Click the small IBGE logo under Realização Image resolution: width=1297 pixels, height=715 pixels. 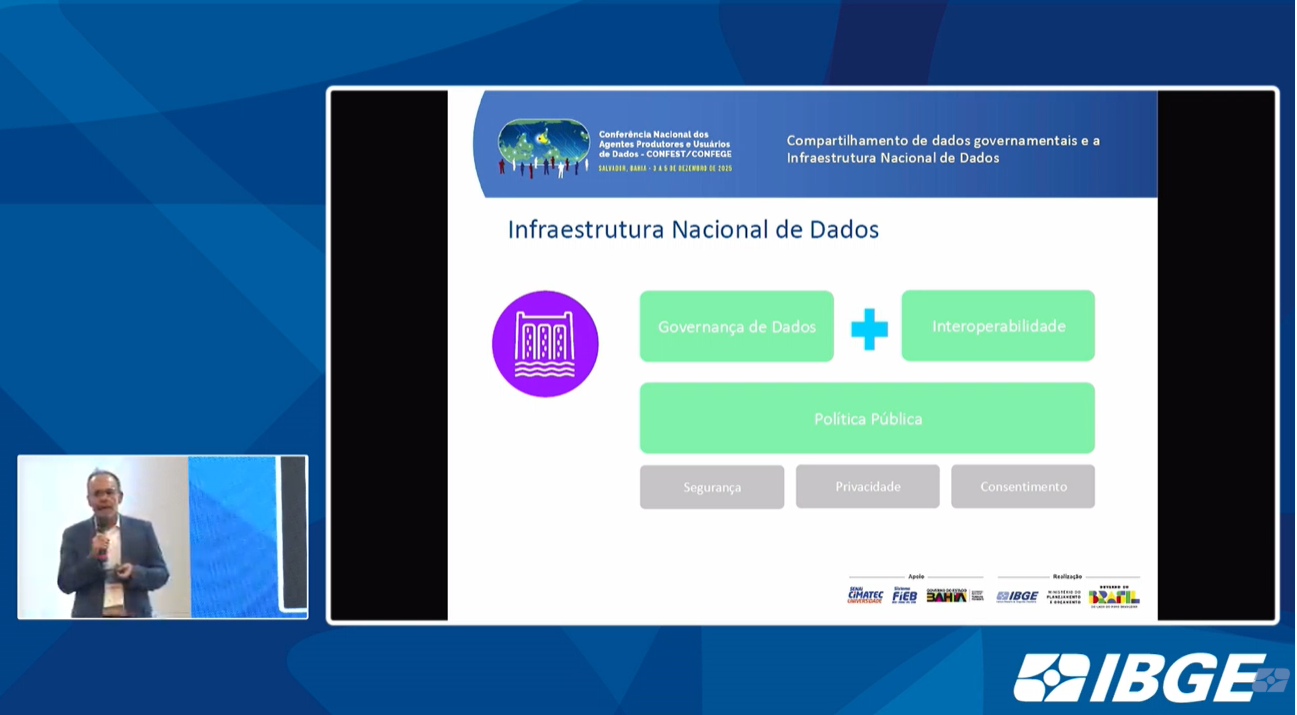pyautogui.click(x=1017, y=597)
